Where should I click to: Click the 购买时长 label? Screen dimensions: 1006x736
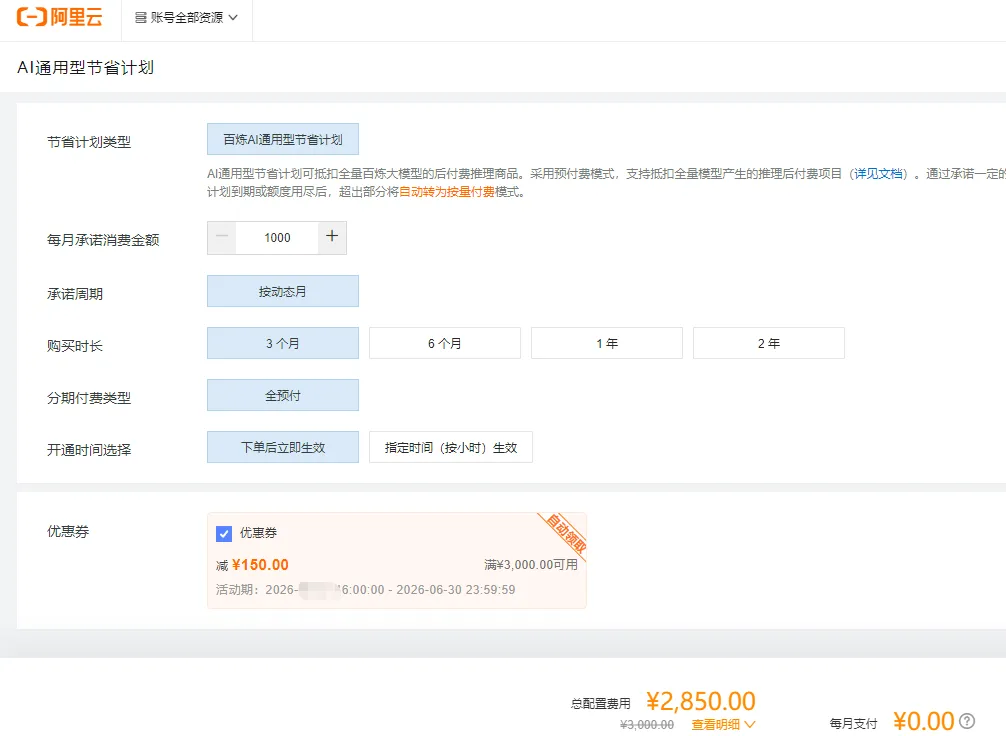tap(74, 346)
